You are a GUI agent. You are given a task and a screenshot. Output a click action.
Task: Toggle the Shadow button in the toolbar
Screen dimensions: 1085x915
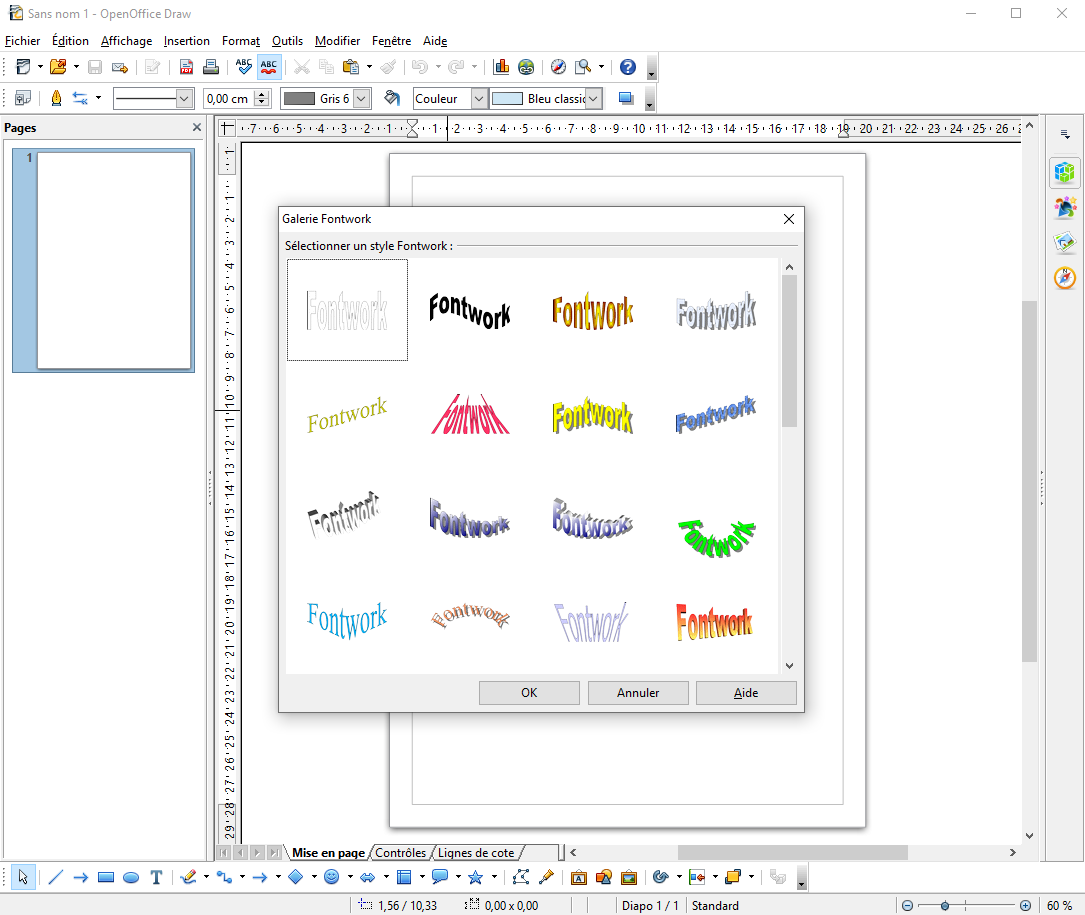click(627, 98)
